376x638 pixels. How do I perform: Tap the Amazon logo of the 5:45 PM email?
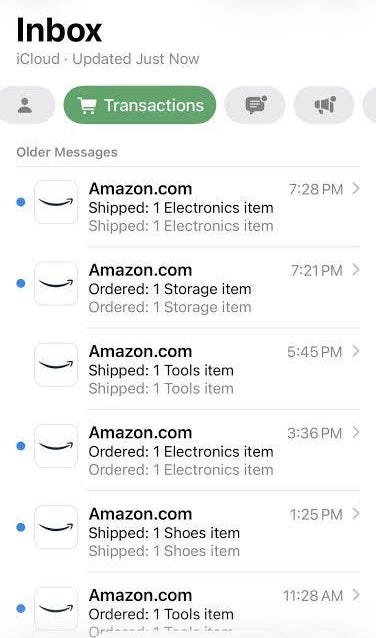tap(56, 365)
